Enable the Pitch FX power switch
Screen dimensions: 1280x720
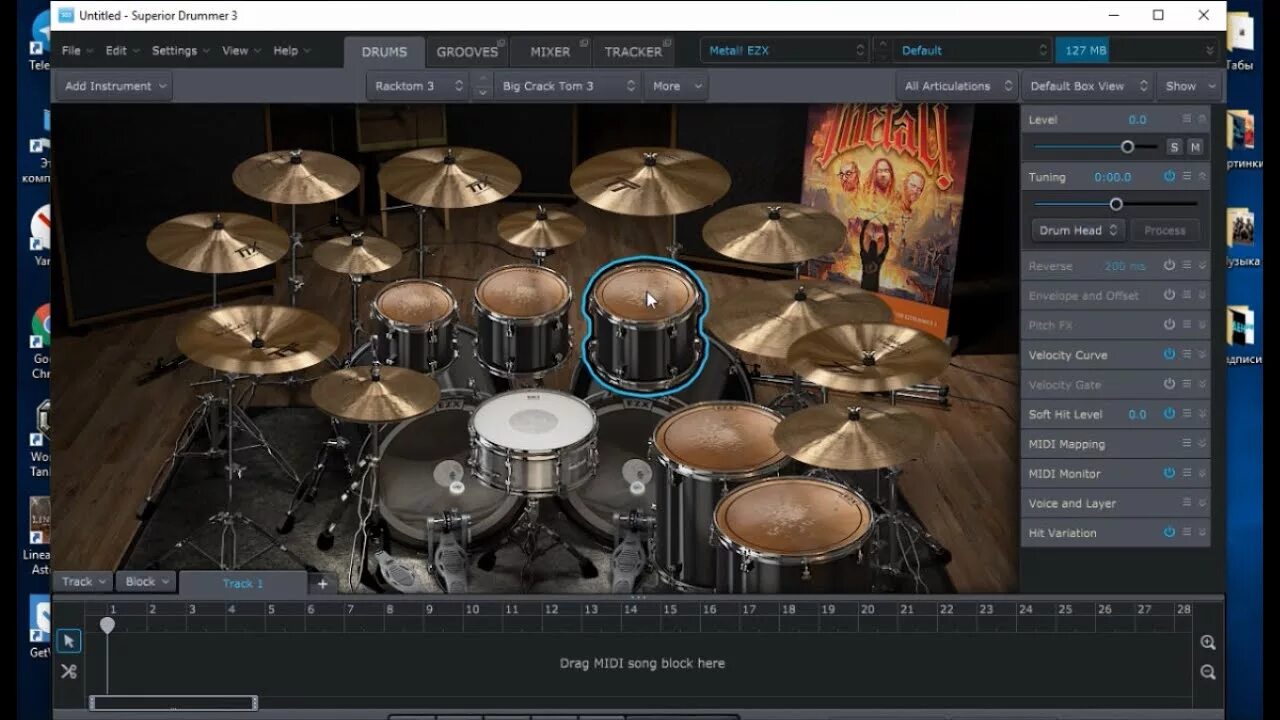[1169, 324]
